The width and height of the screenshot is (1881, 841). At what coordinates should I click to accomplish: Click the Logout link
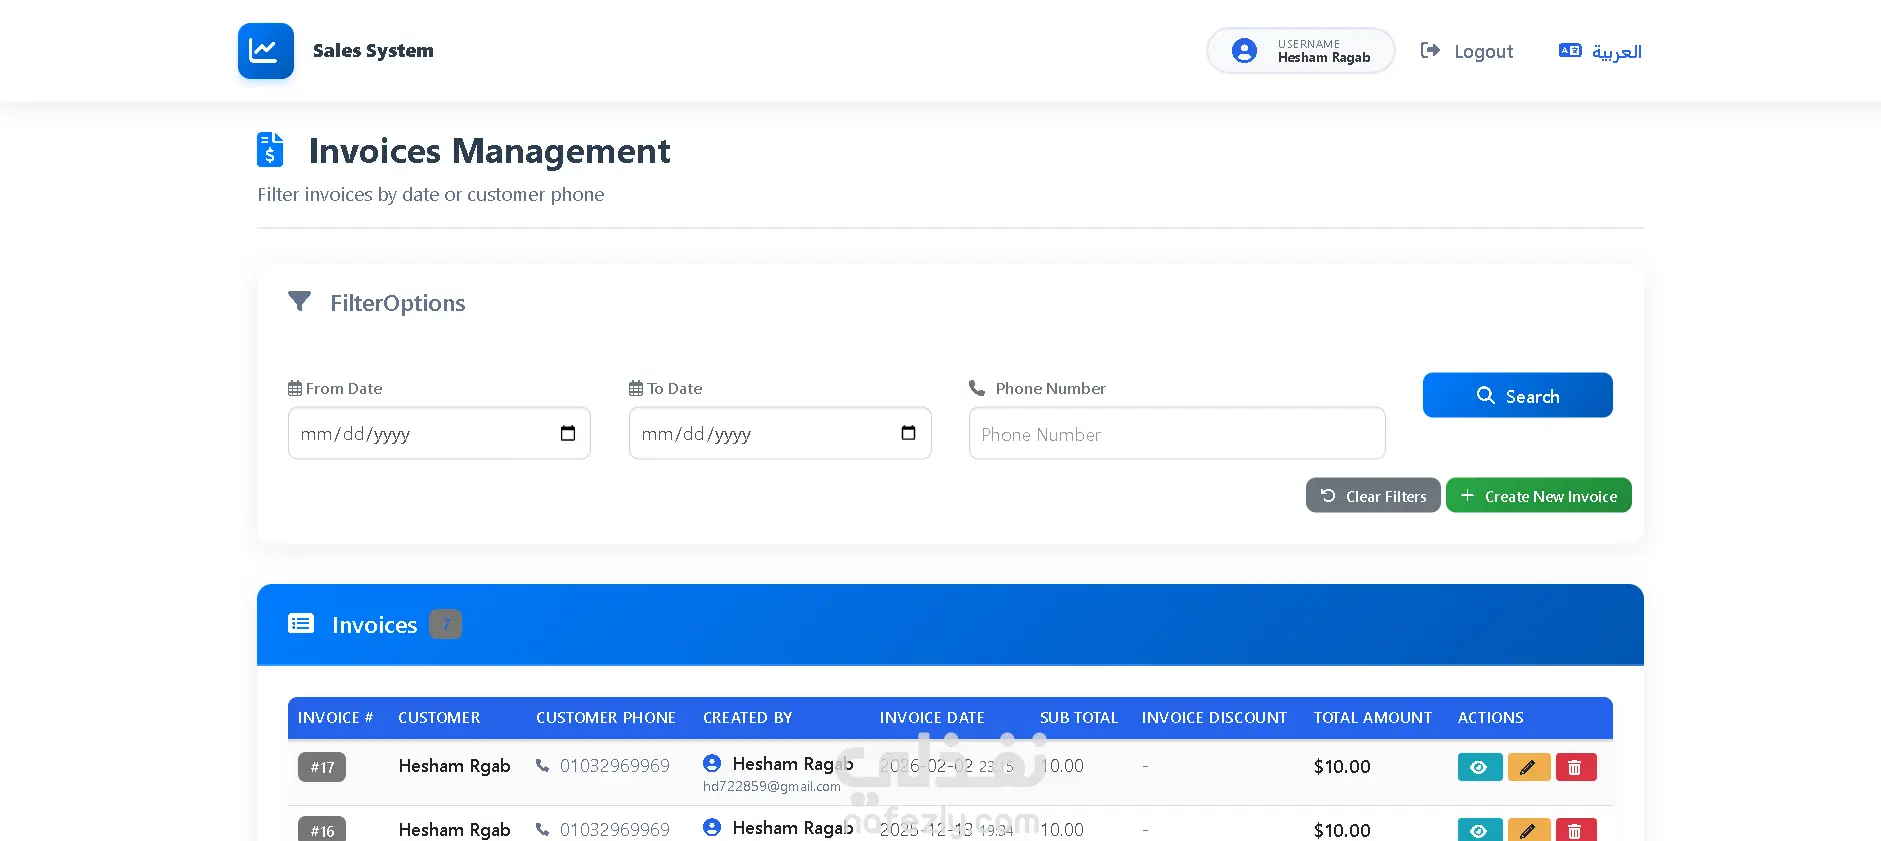[x=1467, y=51]
